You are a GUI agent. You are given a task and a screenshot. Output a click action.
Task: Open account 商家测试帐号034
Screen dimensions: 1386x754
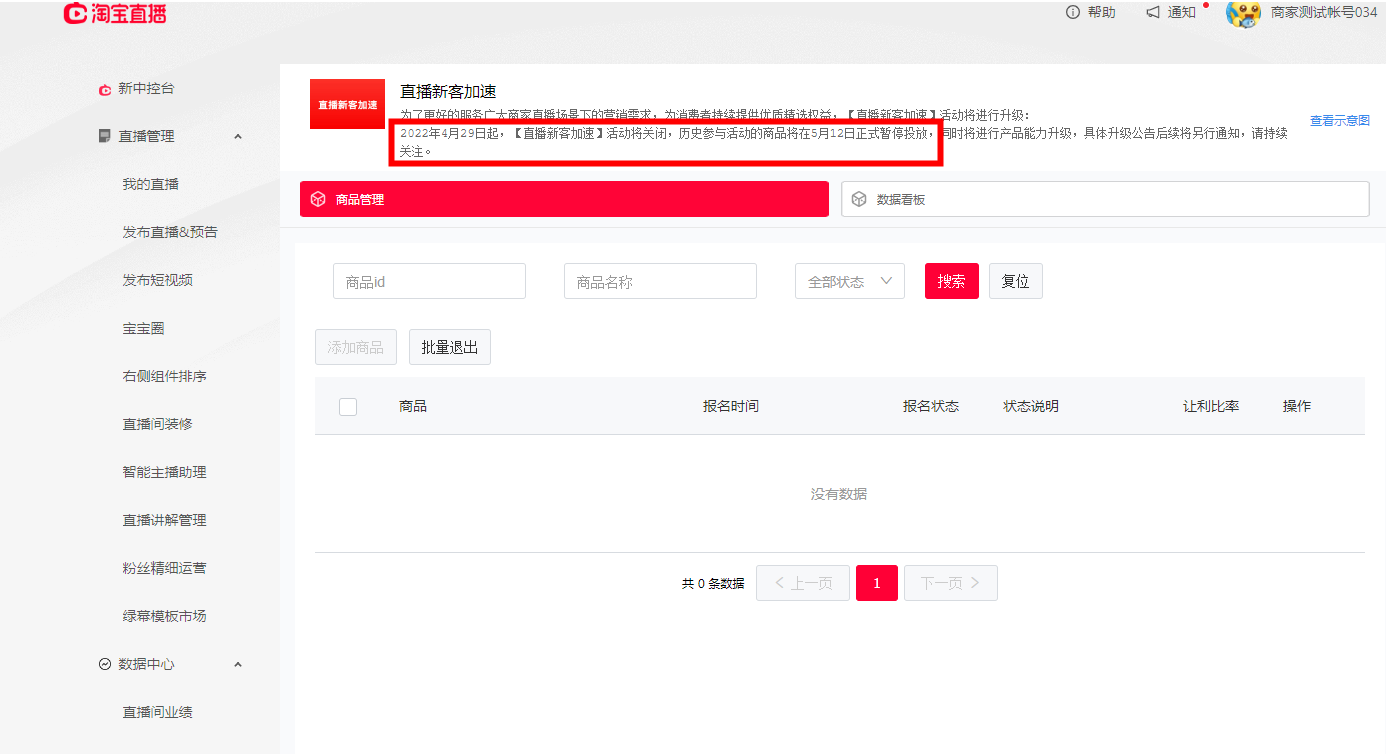pyautogui.click(x=1324, y=12)
